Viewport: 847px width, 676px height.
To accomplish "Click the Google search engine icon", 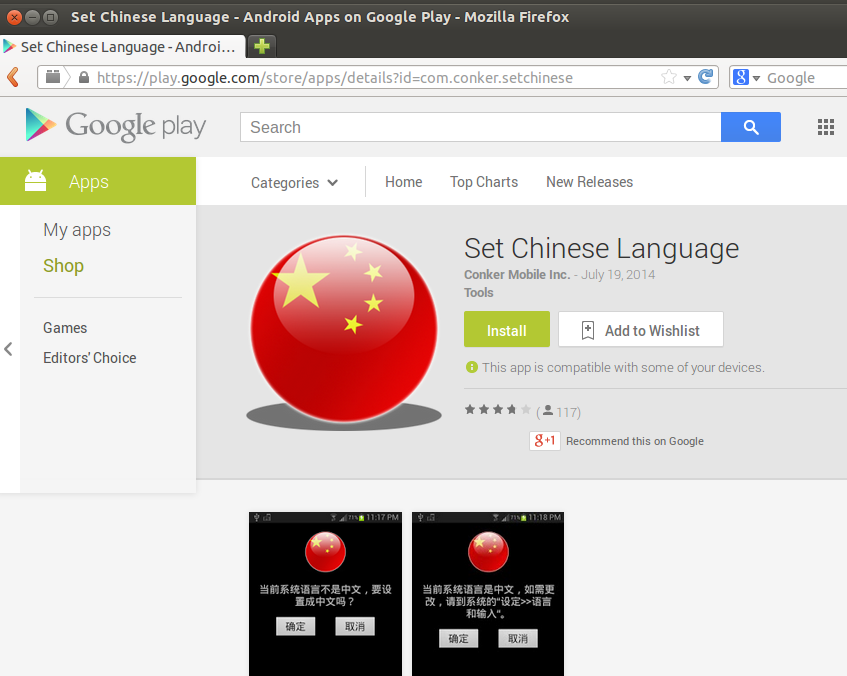I will [741, 77].
